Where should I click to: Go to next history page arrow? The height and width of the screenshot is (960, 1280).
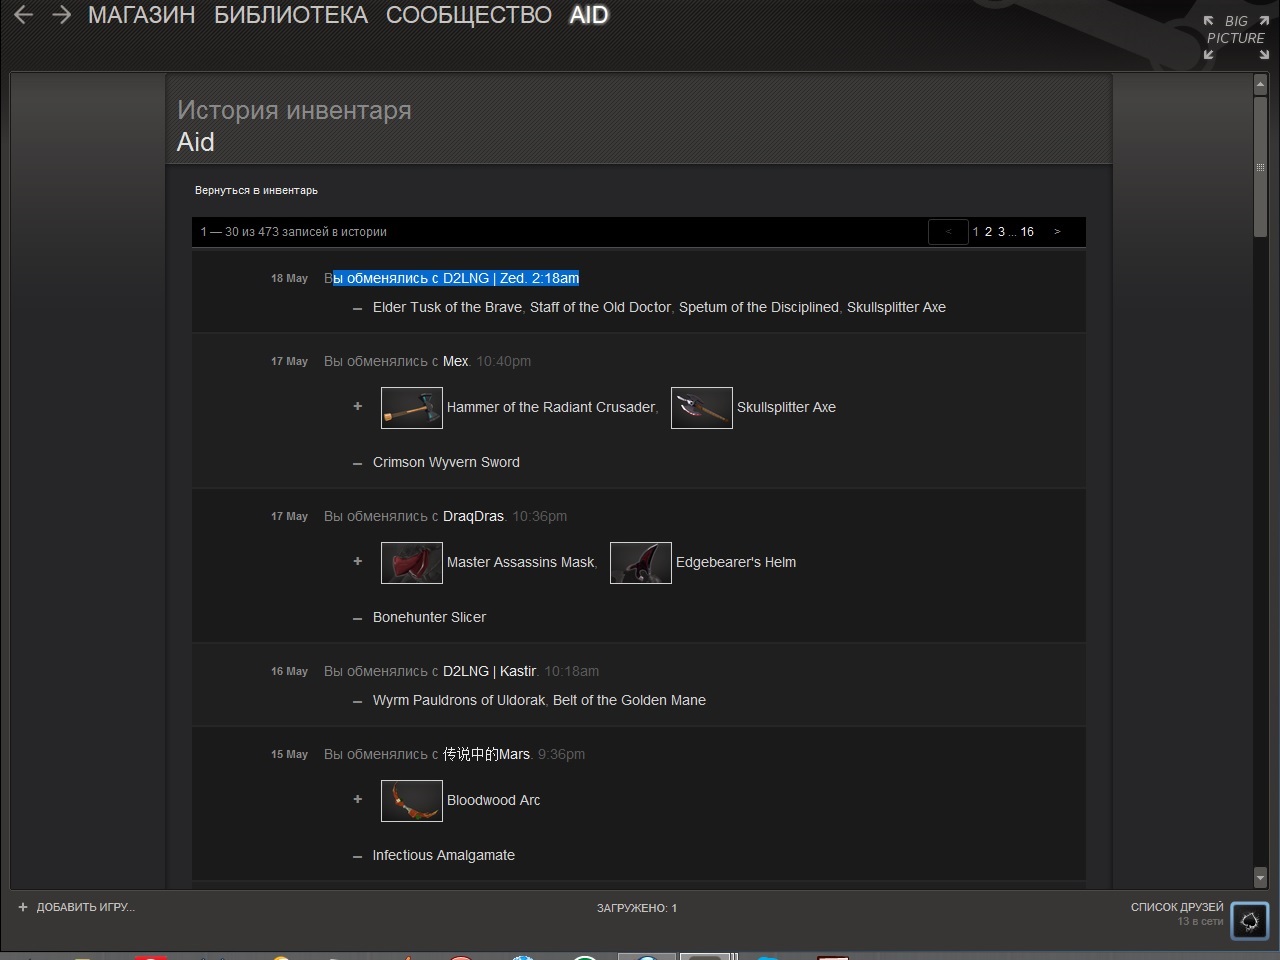[1057, 232]
